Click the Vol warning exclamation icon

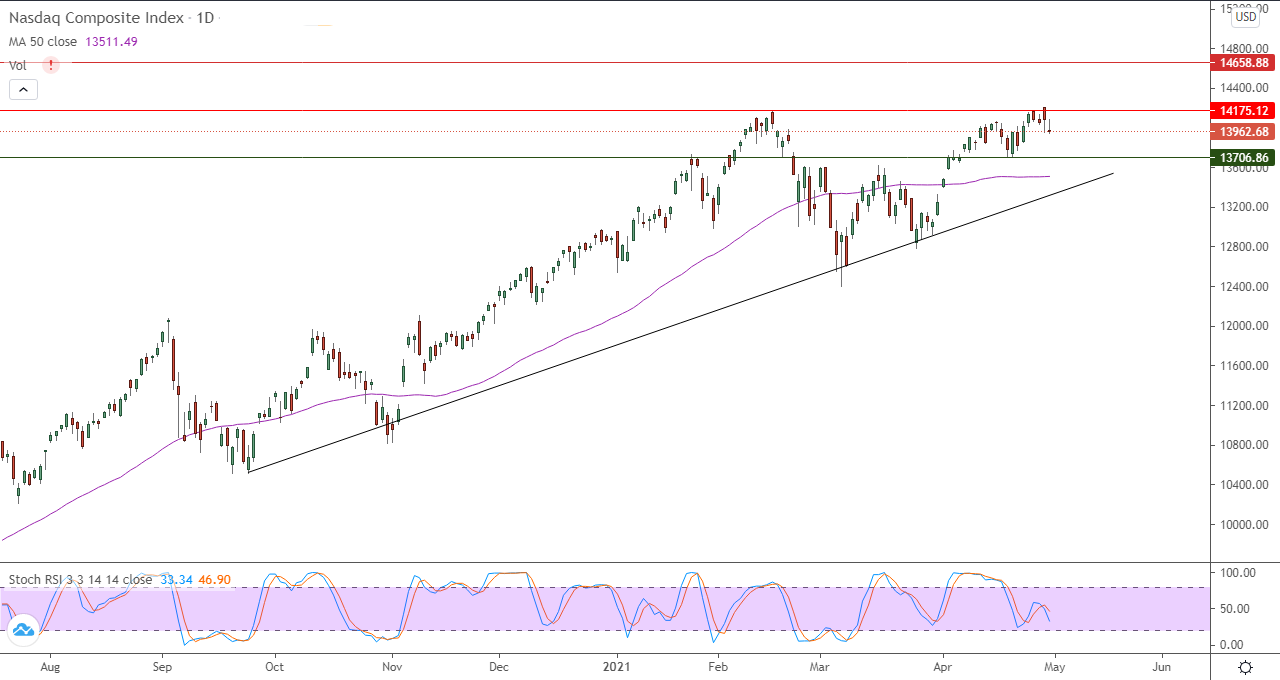[51, 65]
